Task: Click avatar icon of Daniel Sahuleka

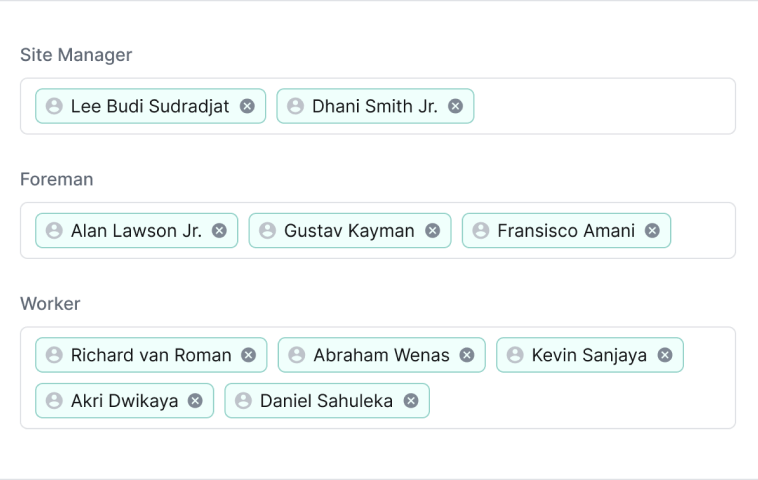Action: [243, 401]
